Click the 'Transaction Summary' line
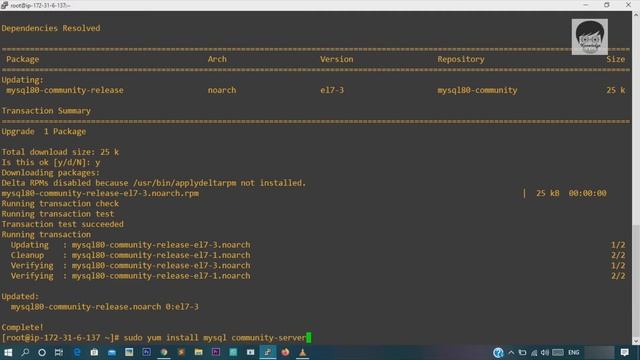This screenshot has height=360, width=640. [x=46, y=111]
